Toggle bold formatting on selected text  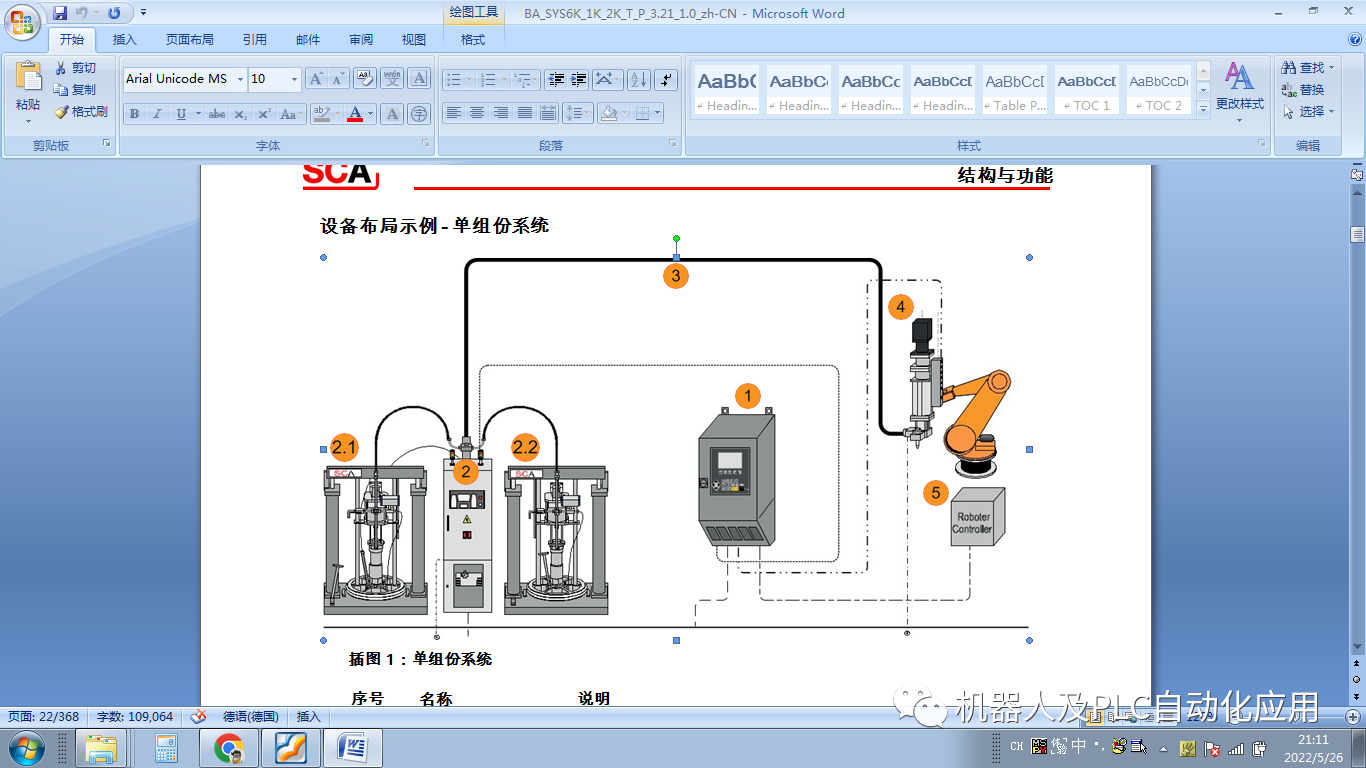pyautogui.click(x=134, y=113)
